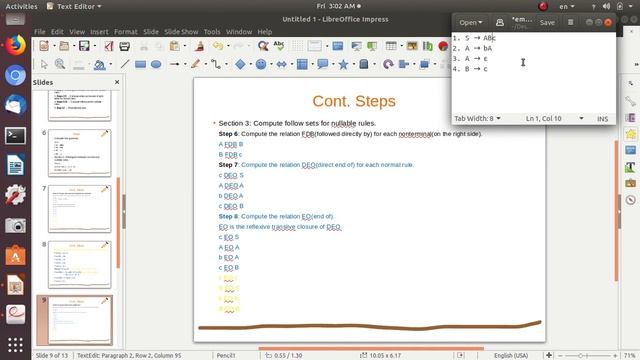This screenshot has height=360, width=640.
Task: Click the New presentation icon in Impress
Action: [44, 46]
